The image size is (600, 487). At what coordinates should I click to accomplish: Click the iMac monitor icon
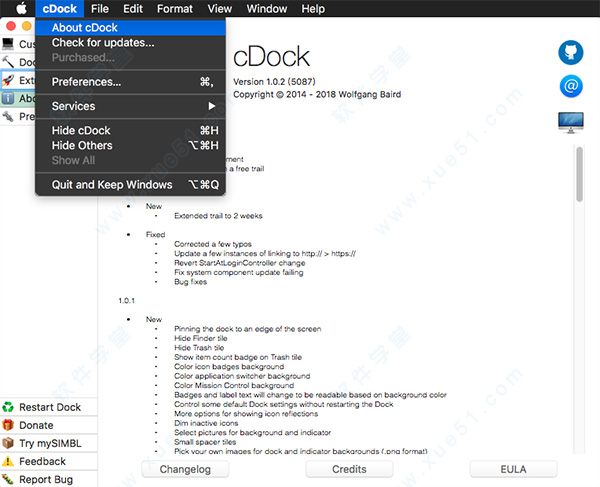571,122
